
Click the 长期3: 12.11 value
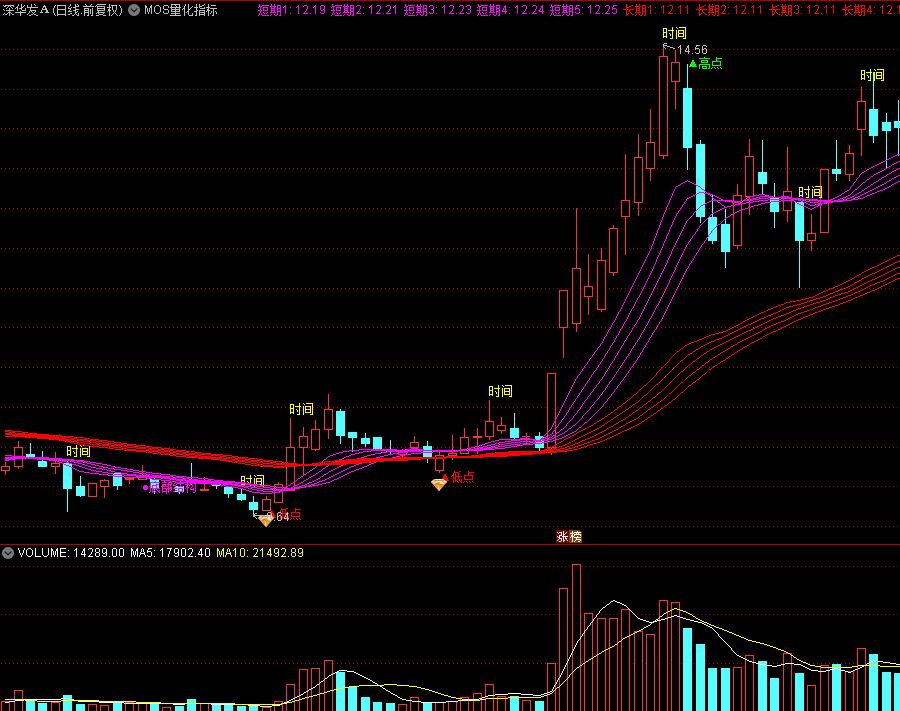(802, 10)
